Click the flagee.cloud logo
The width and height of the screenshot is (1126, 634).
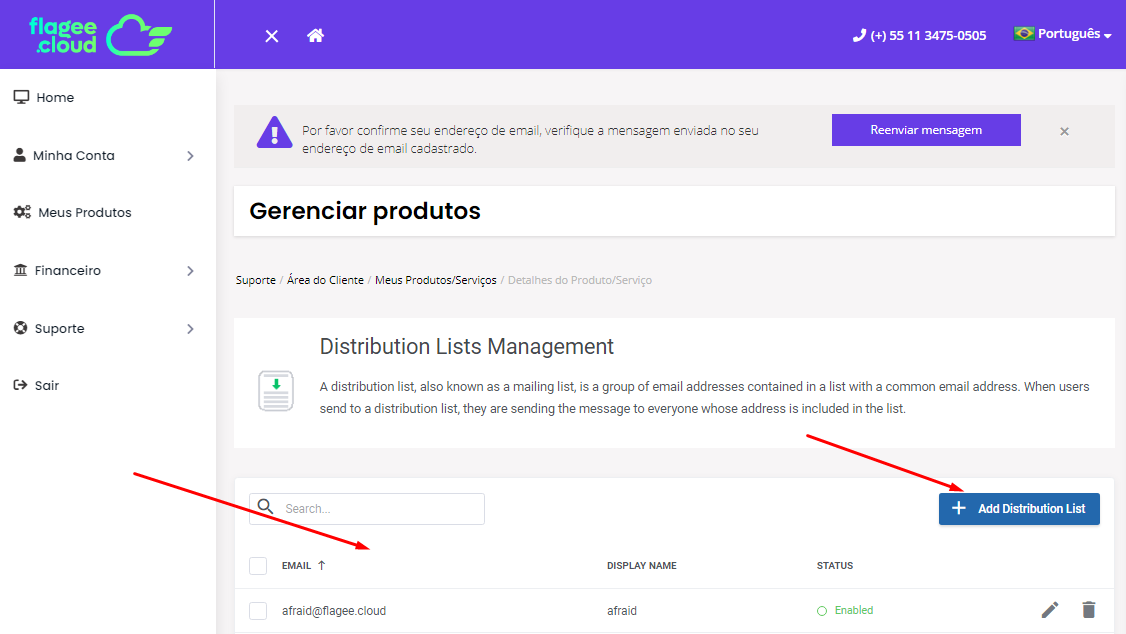100,34
